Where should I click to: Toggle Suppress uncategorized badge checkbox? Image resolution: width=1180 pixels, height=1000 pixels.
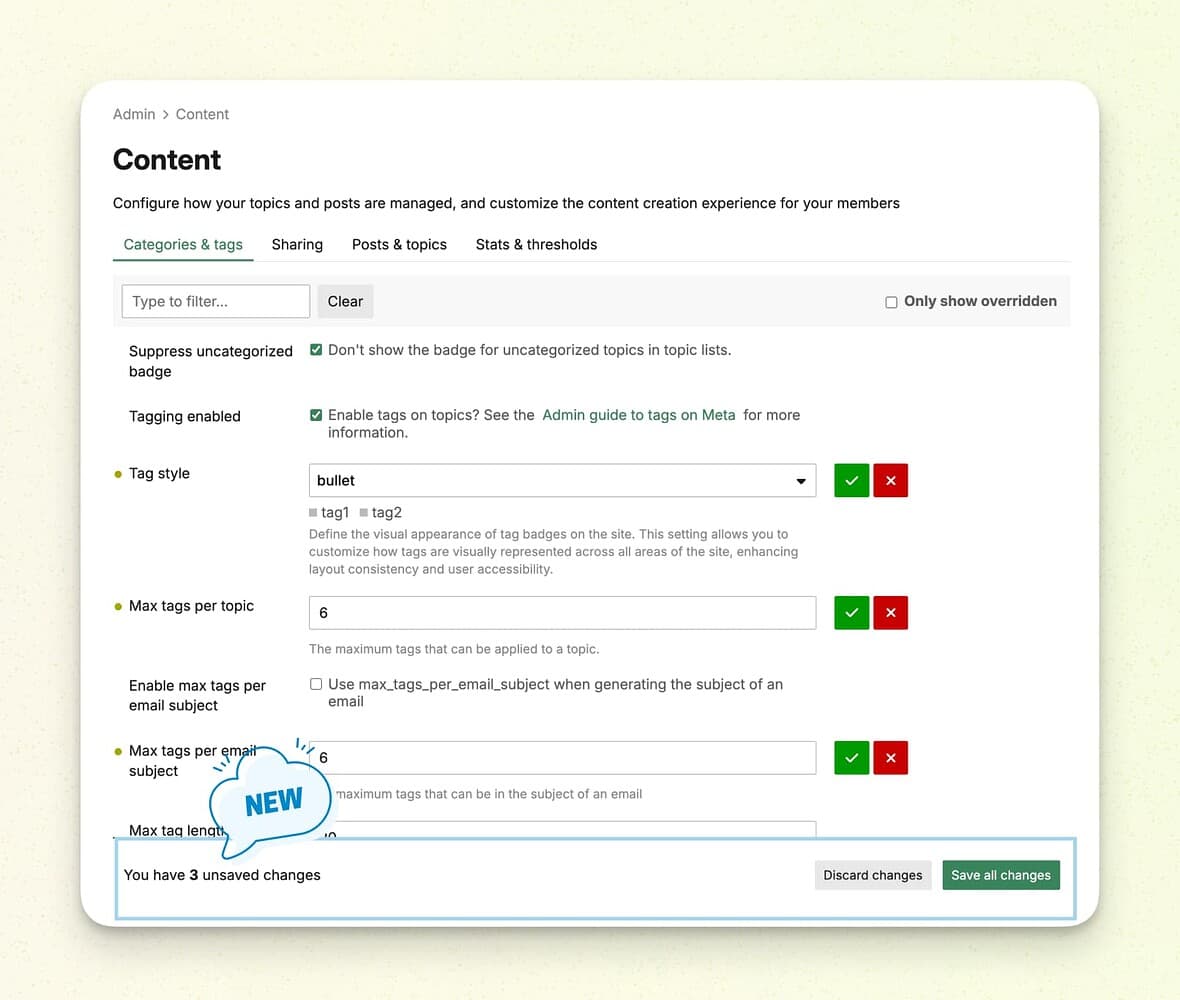pyautogui.click(x=316, y=350)
